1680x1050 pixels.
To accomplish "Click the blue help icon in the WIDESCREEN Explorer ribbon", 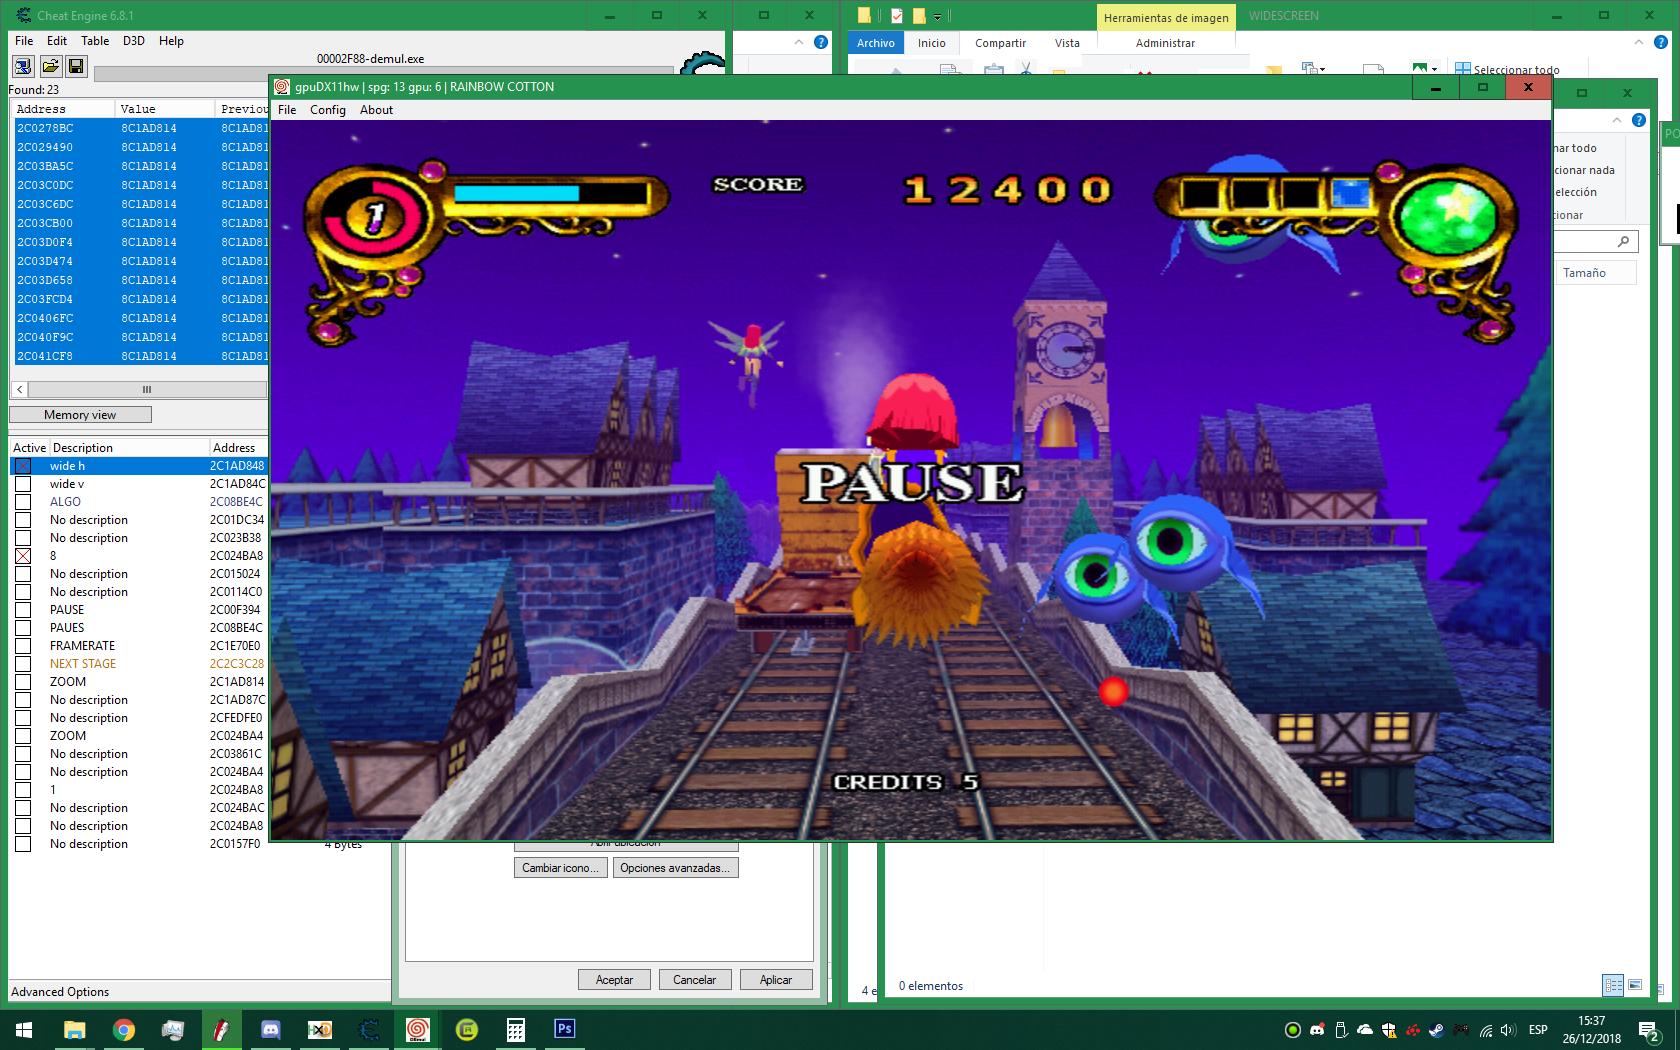I will click(1661, 42).
